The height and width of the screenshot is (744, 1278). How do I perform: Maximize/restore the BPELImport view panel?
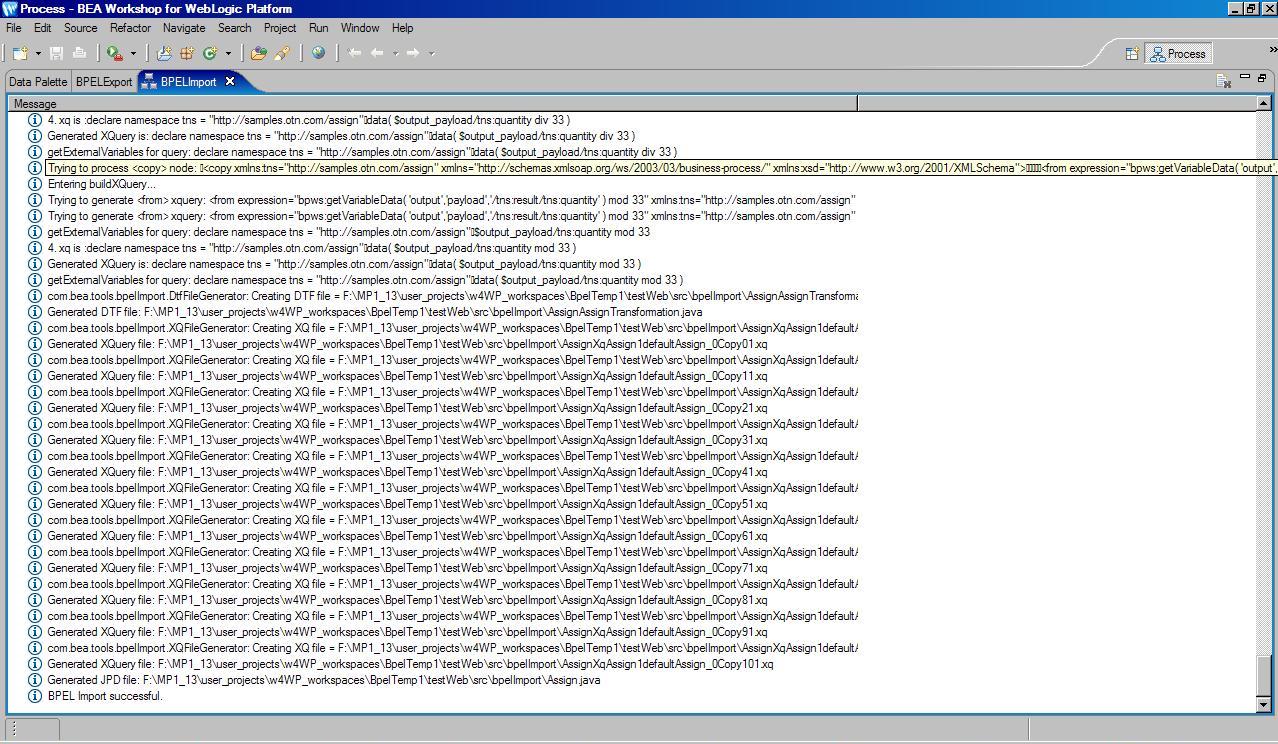1262,77
